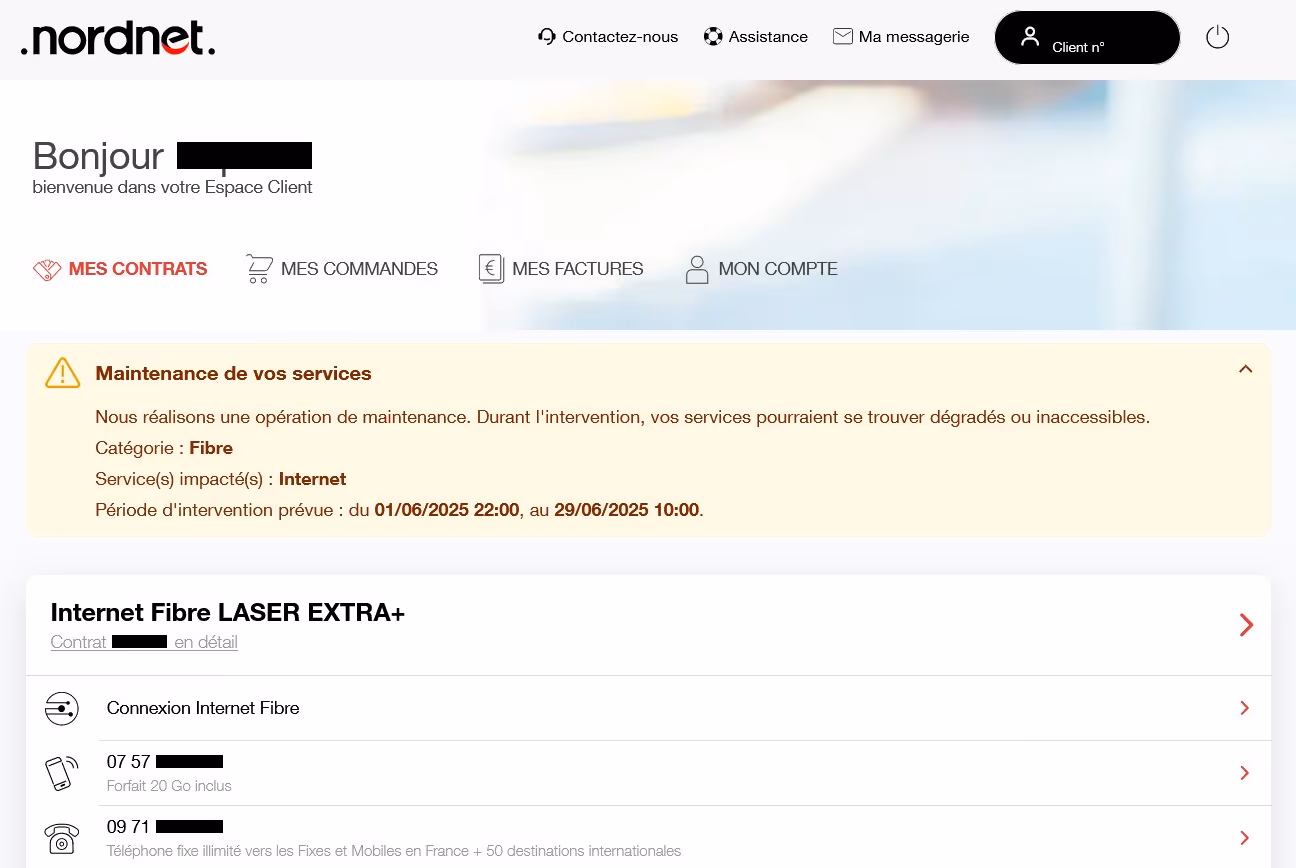
Task: Select the 09 71 landline number
Action: (165, 827)
